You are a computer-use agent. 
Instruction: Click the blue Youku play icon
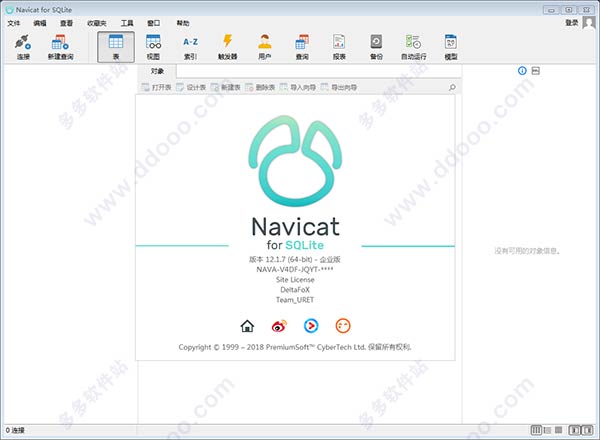(x=311, y=326)
